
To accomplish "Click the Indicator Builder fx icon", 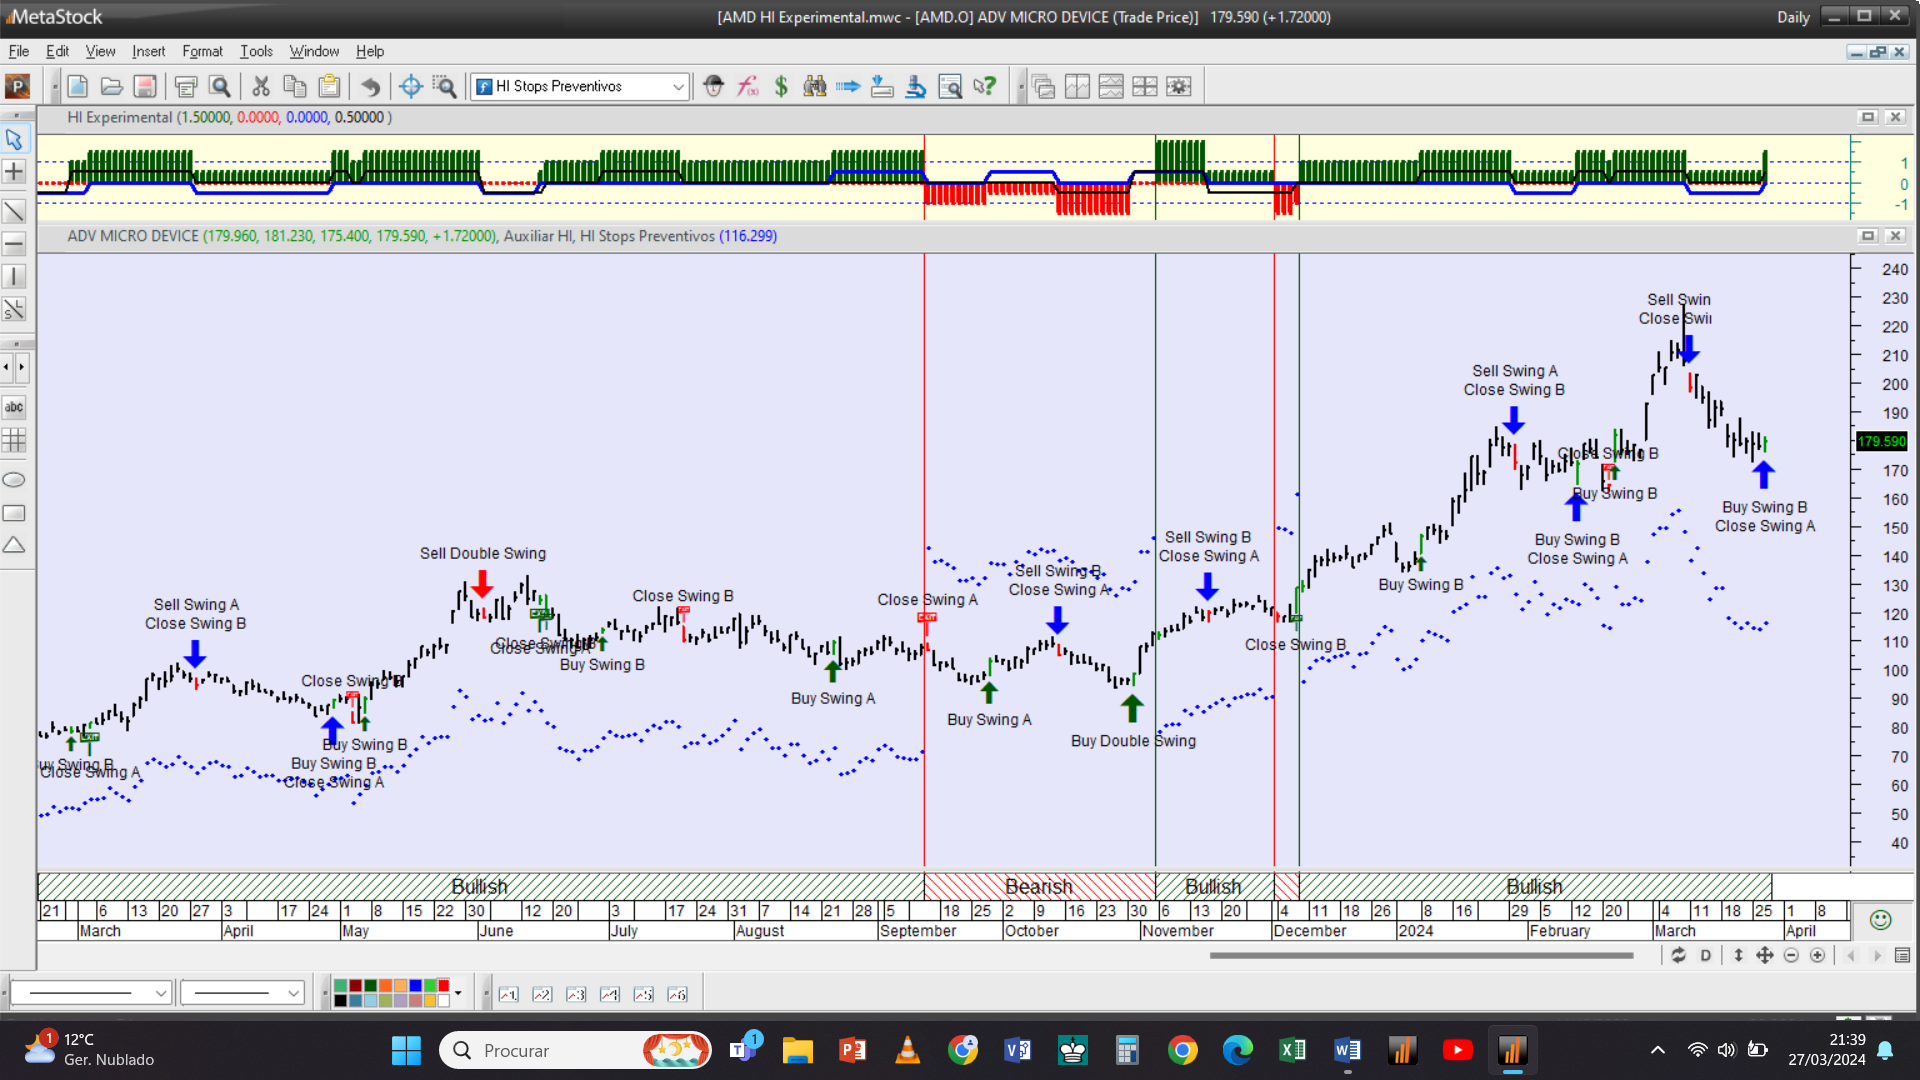I will [747, 87].
